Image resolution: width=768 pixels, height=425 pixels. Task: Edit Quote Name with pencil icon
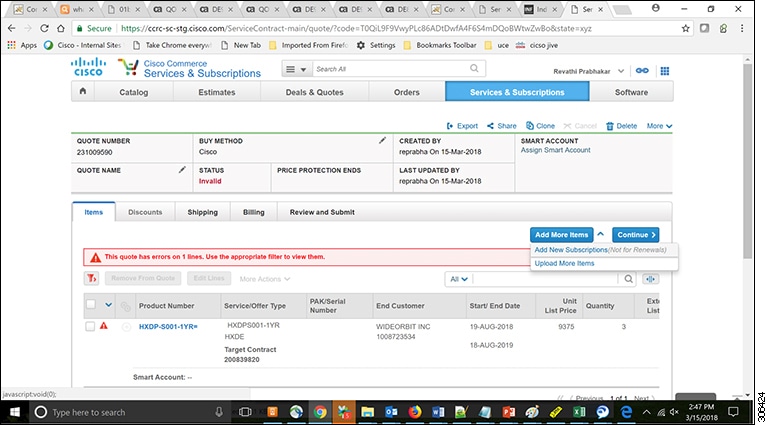[182, 170]
